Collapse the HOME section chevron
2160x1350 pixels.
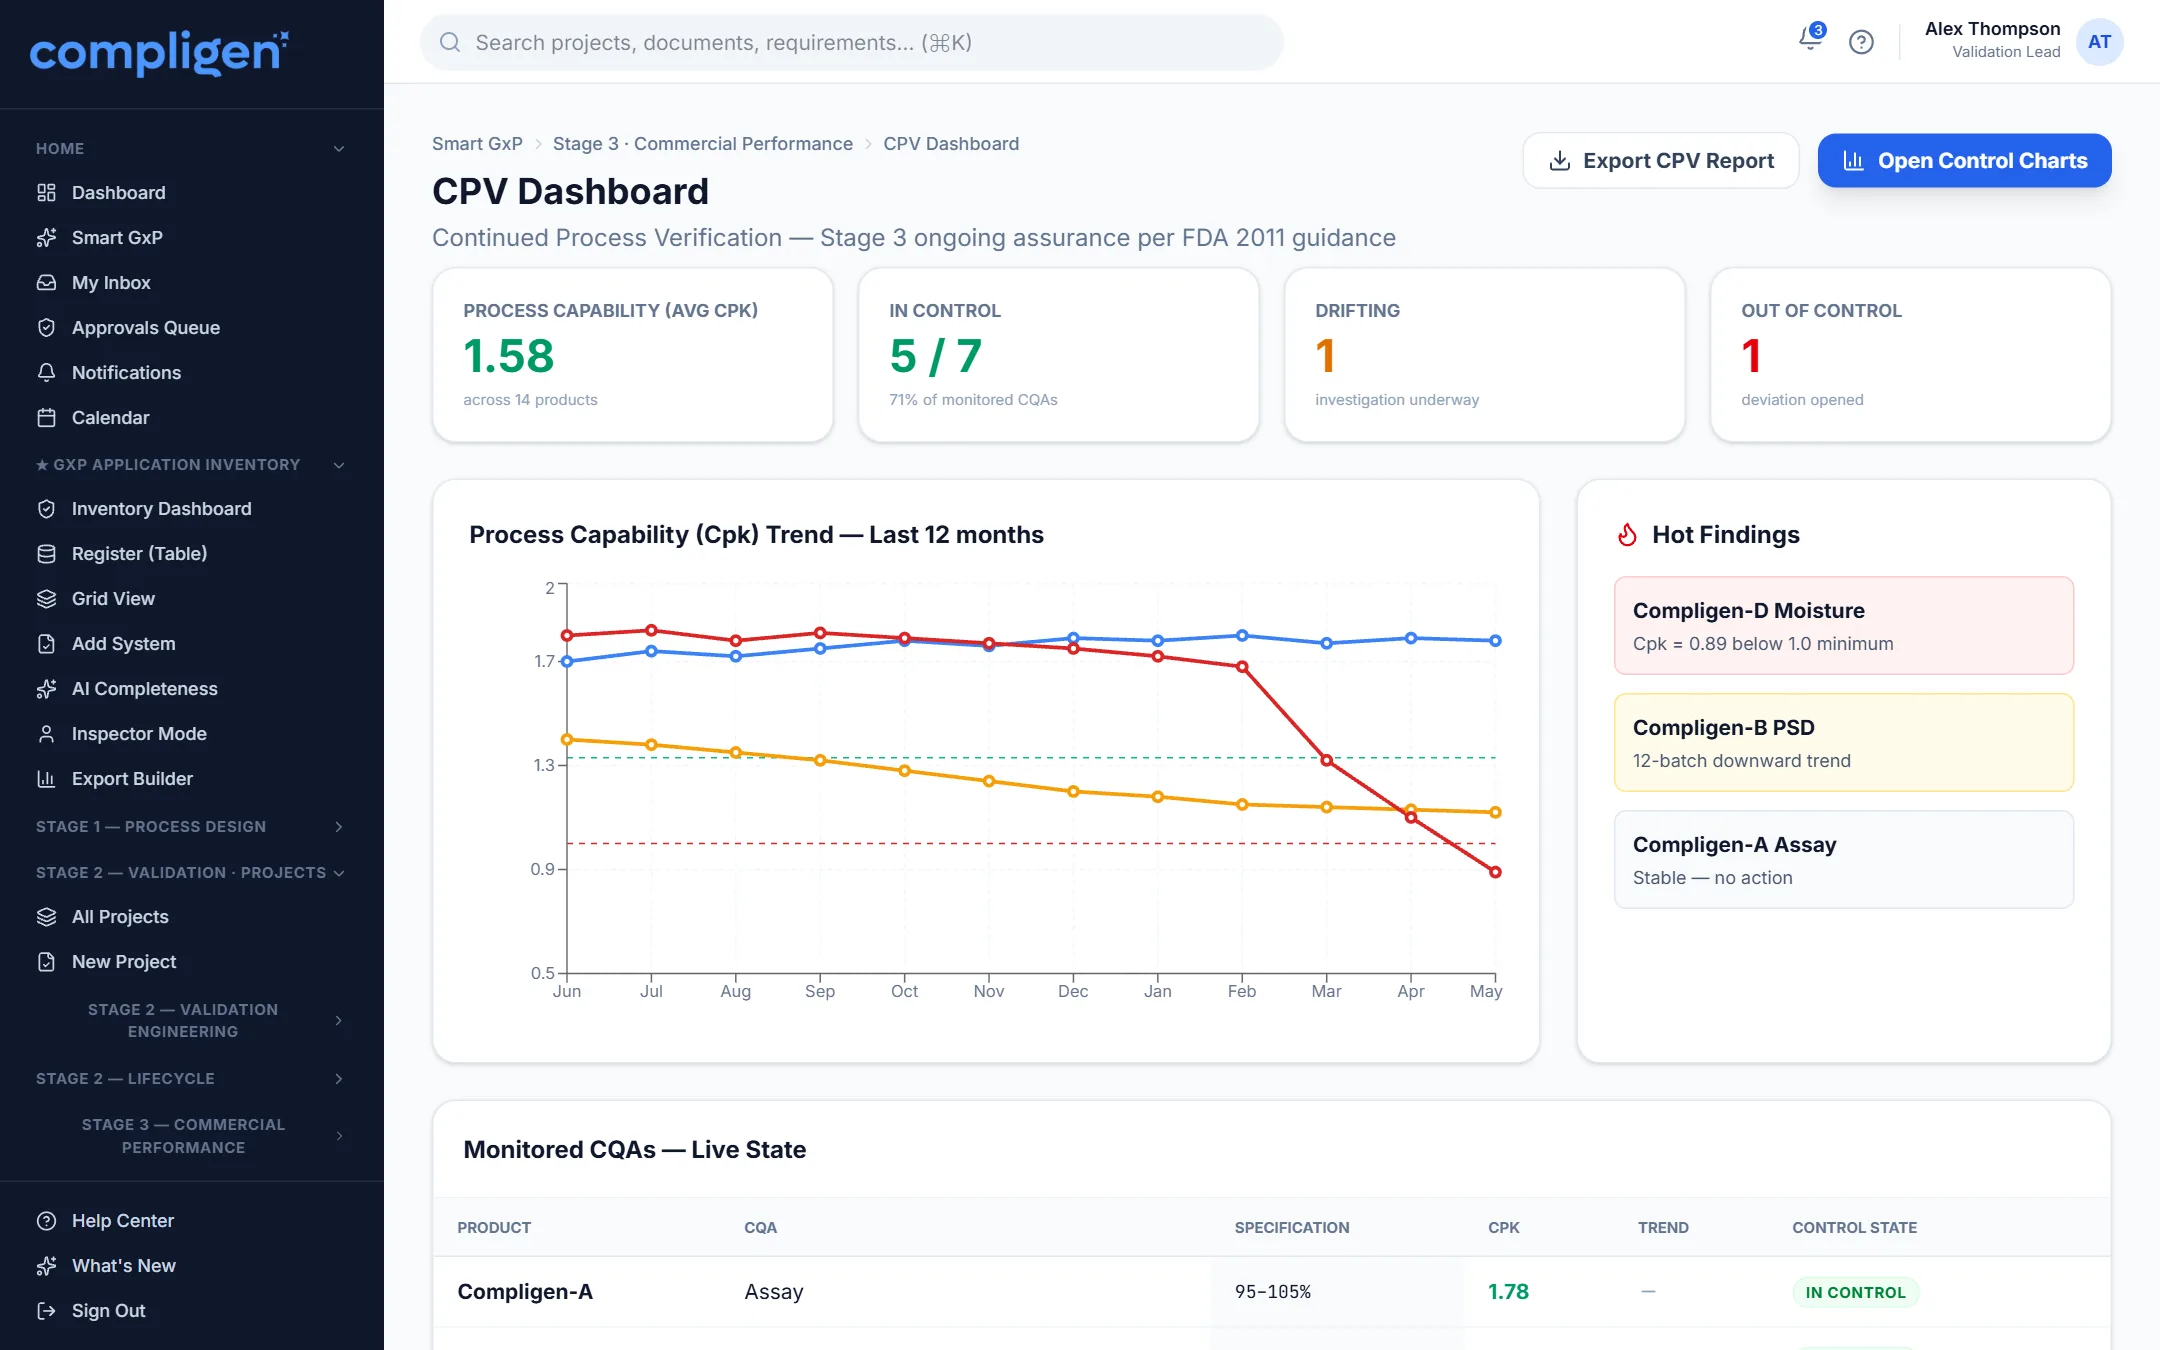[x=339, y=148]
